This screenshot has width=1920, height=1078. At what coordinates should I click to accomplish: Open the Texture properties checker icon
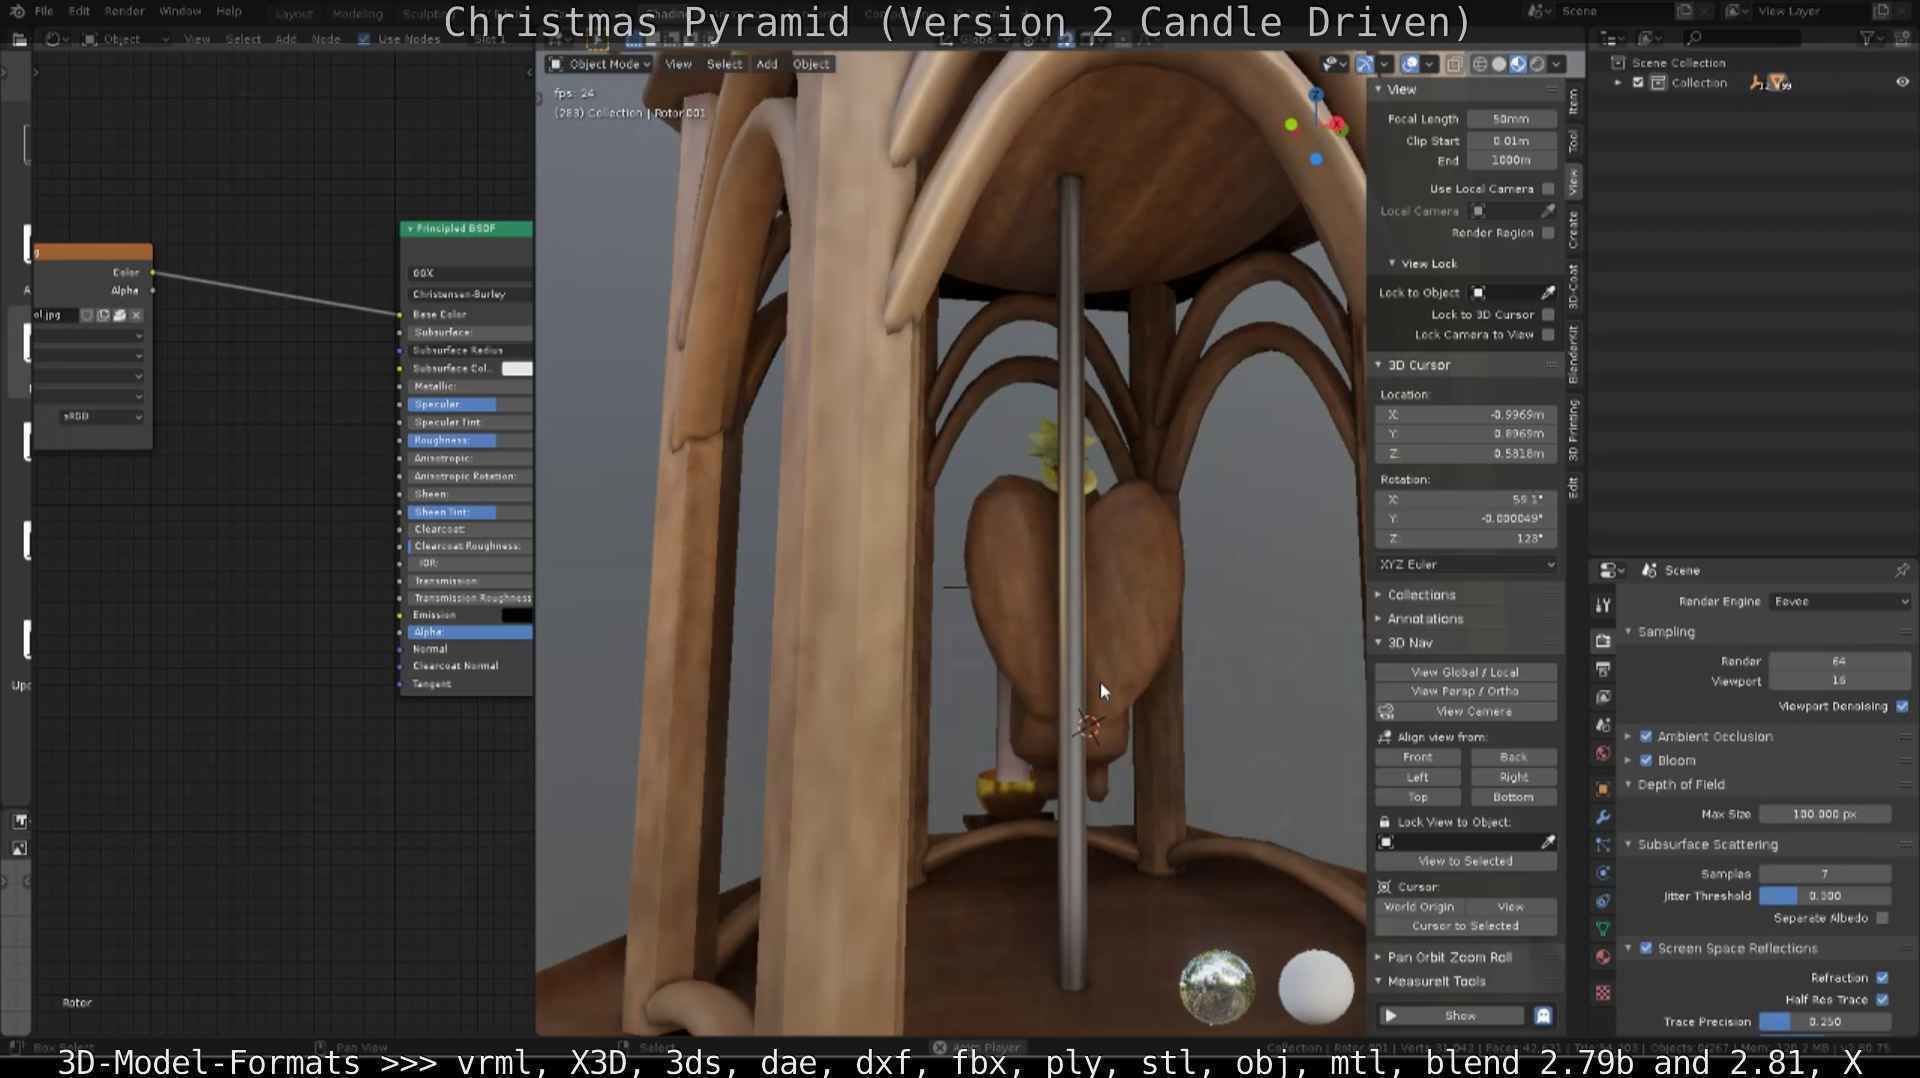[1603, 993]
